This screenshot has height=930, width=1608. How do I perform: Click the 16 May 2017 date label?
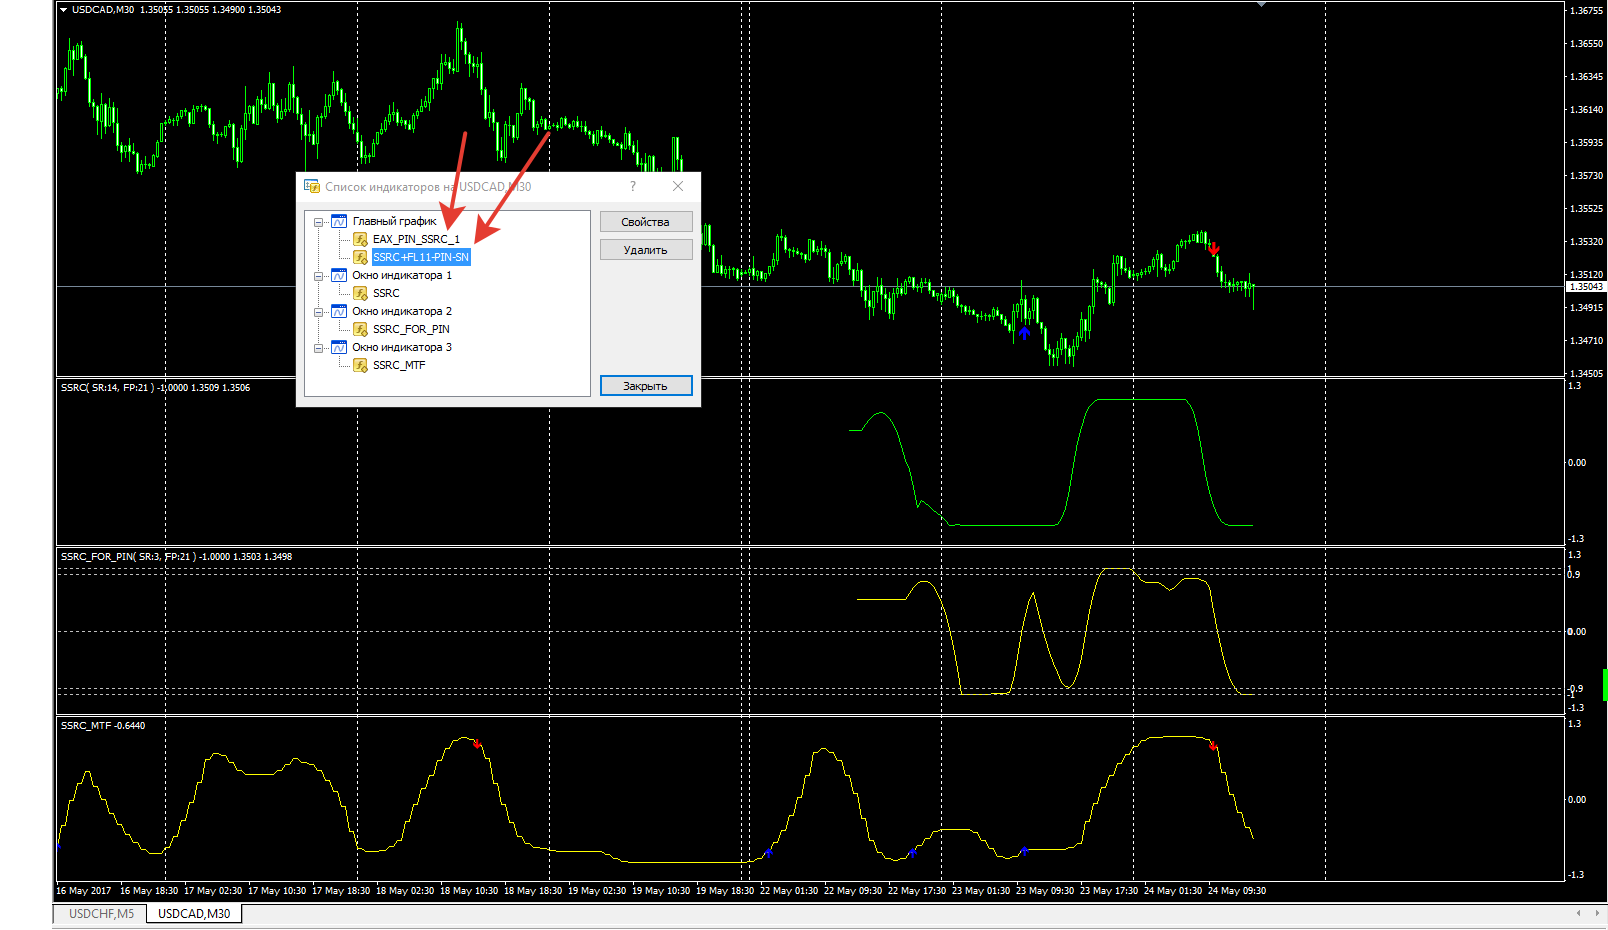coord(84,891)
